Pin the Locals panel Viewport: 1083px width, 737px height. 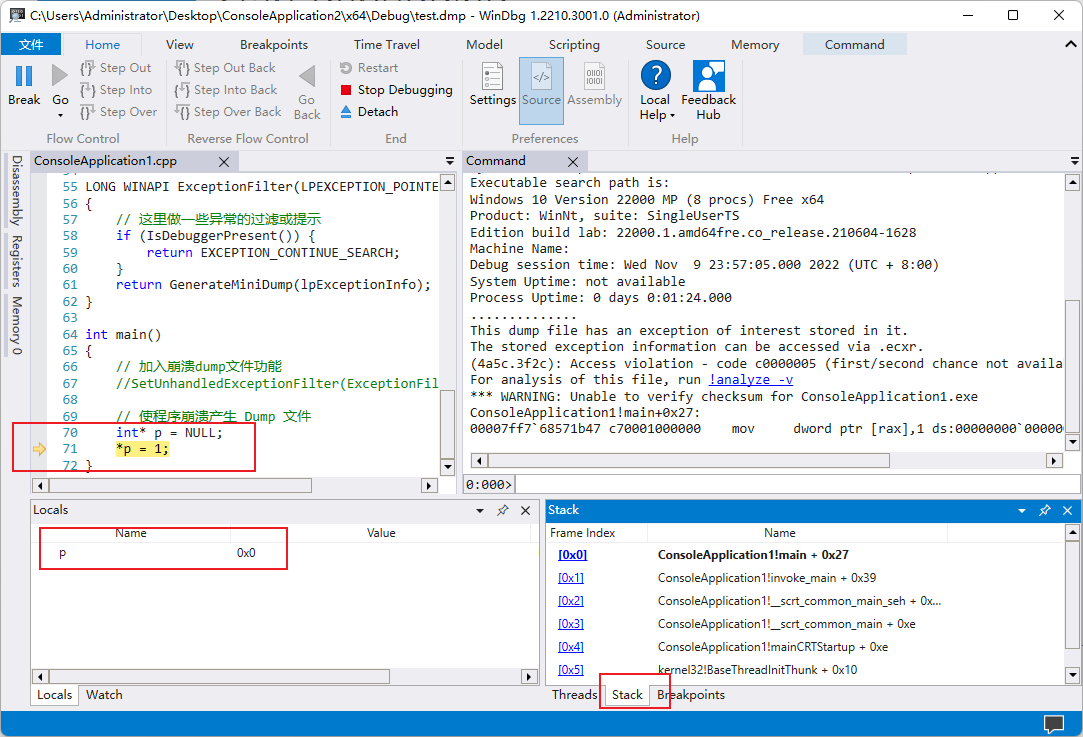[503, 510]
